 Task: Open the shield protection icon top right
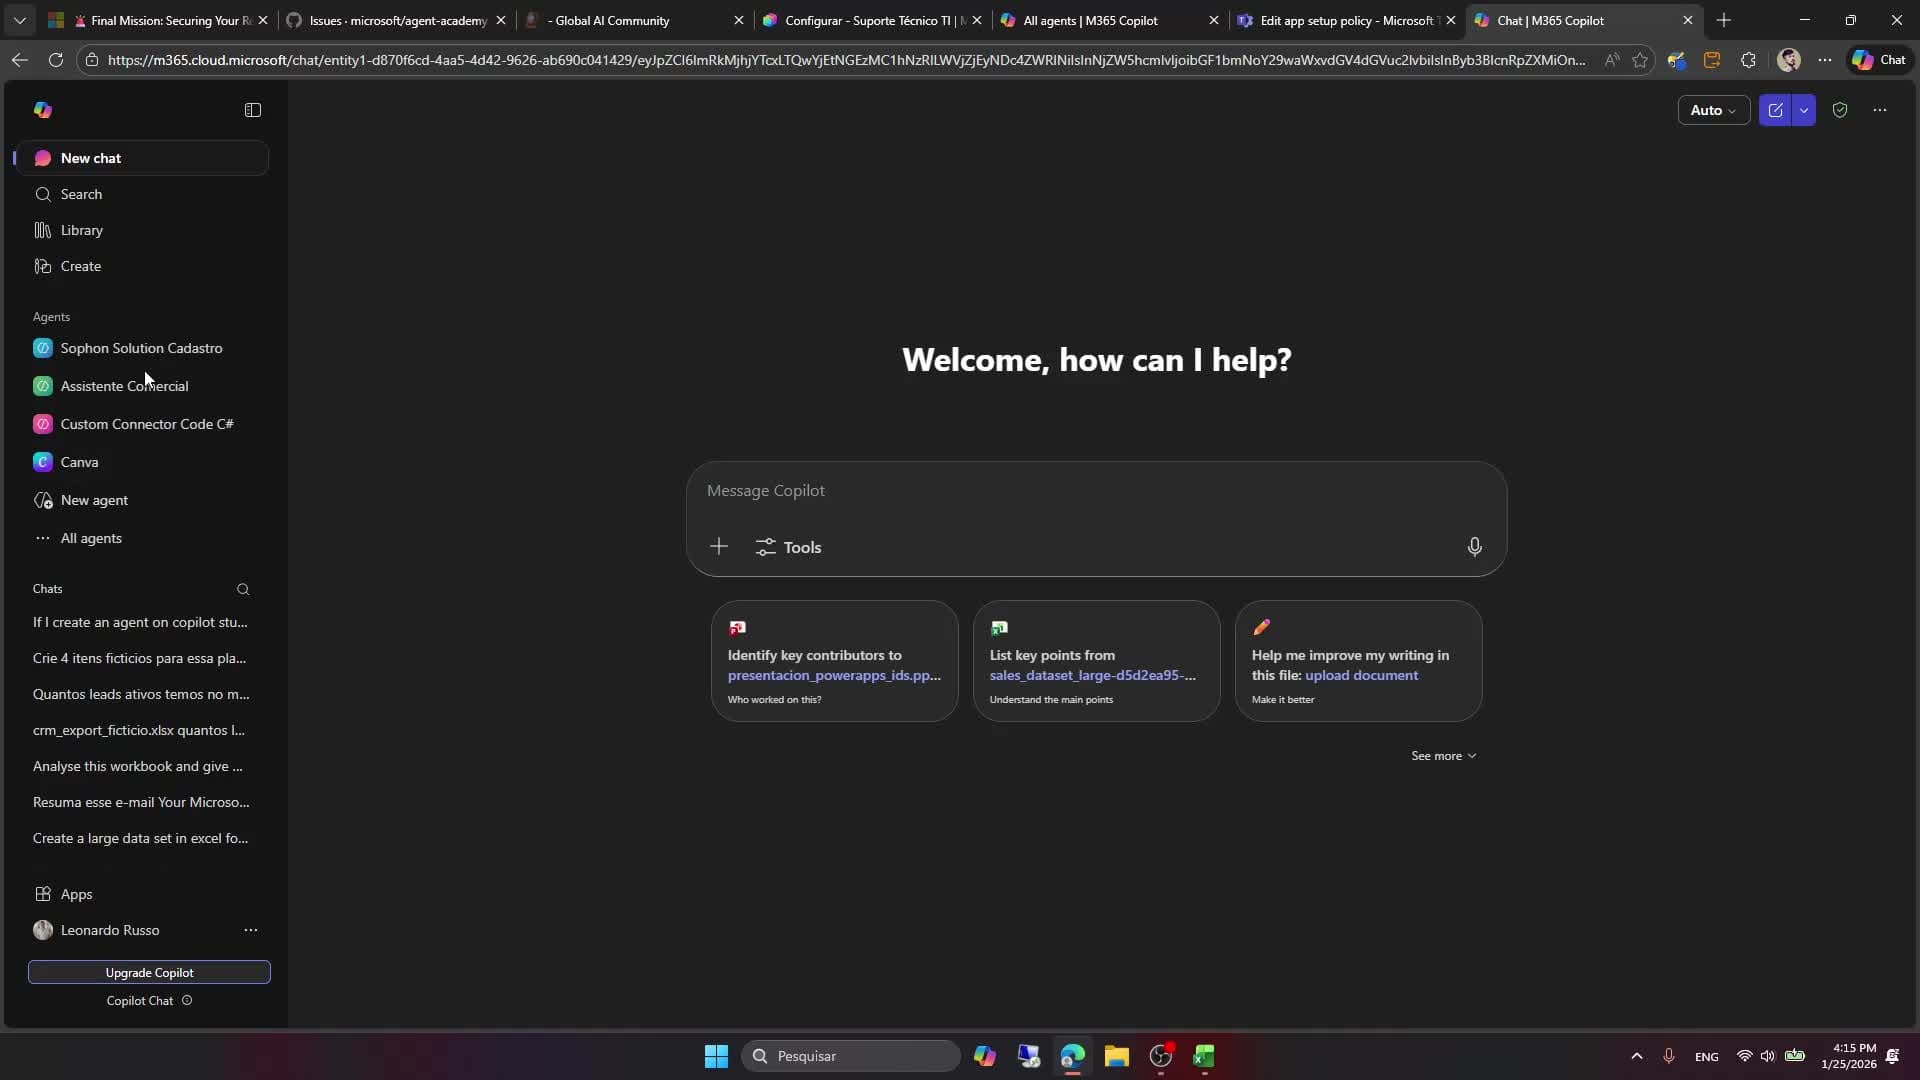coord(1840,110)
